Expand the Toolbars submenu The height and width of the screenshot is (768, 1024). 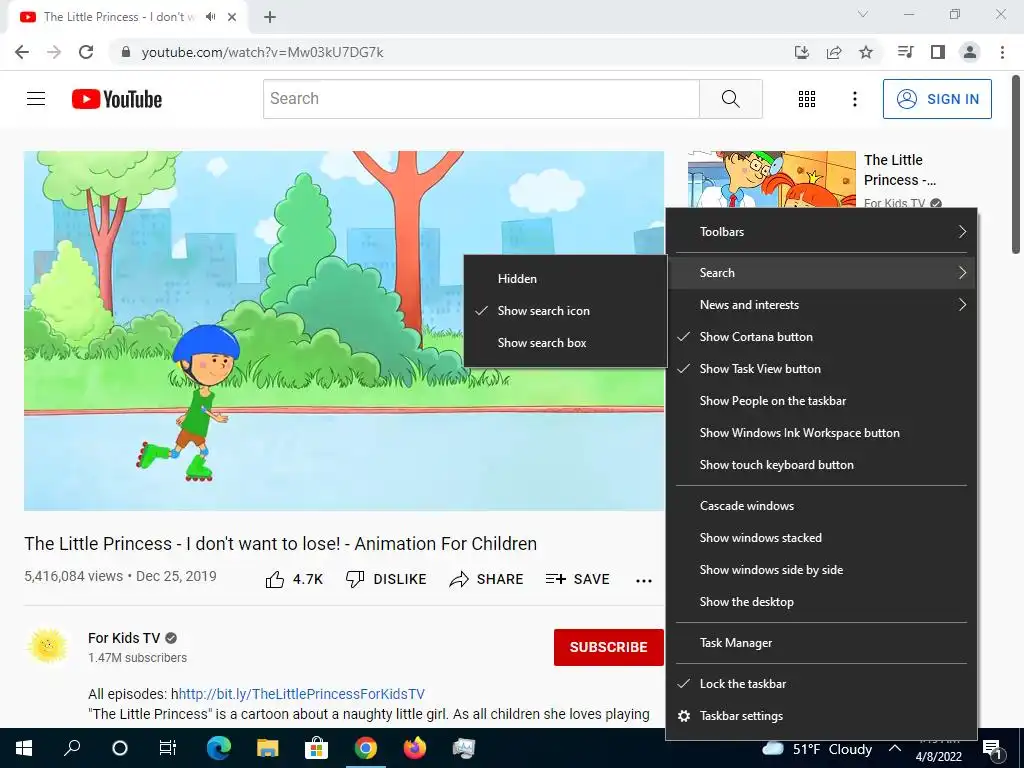click(821, 232)
